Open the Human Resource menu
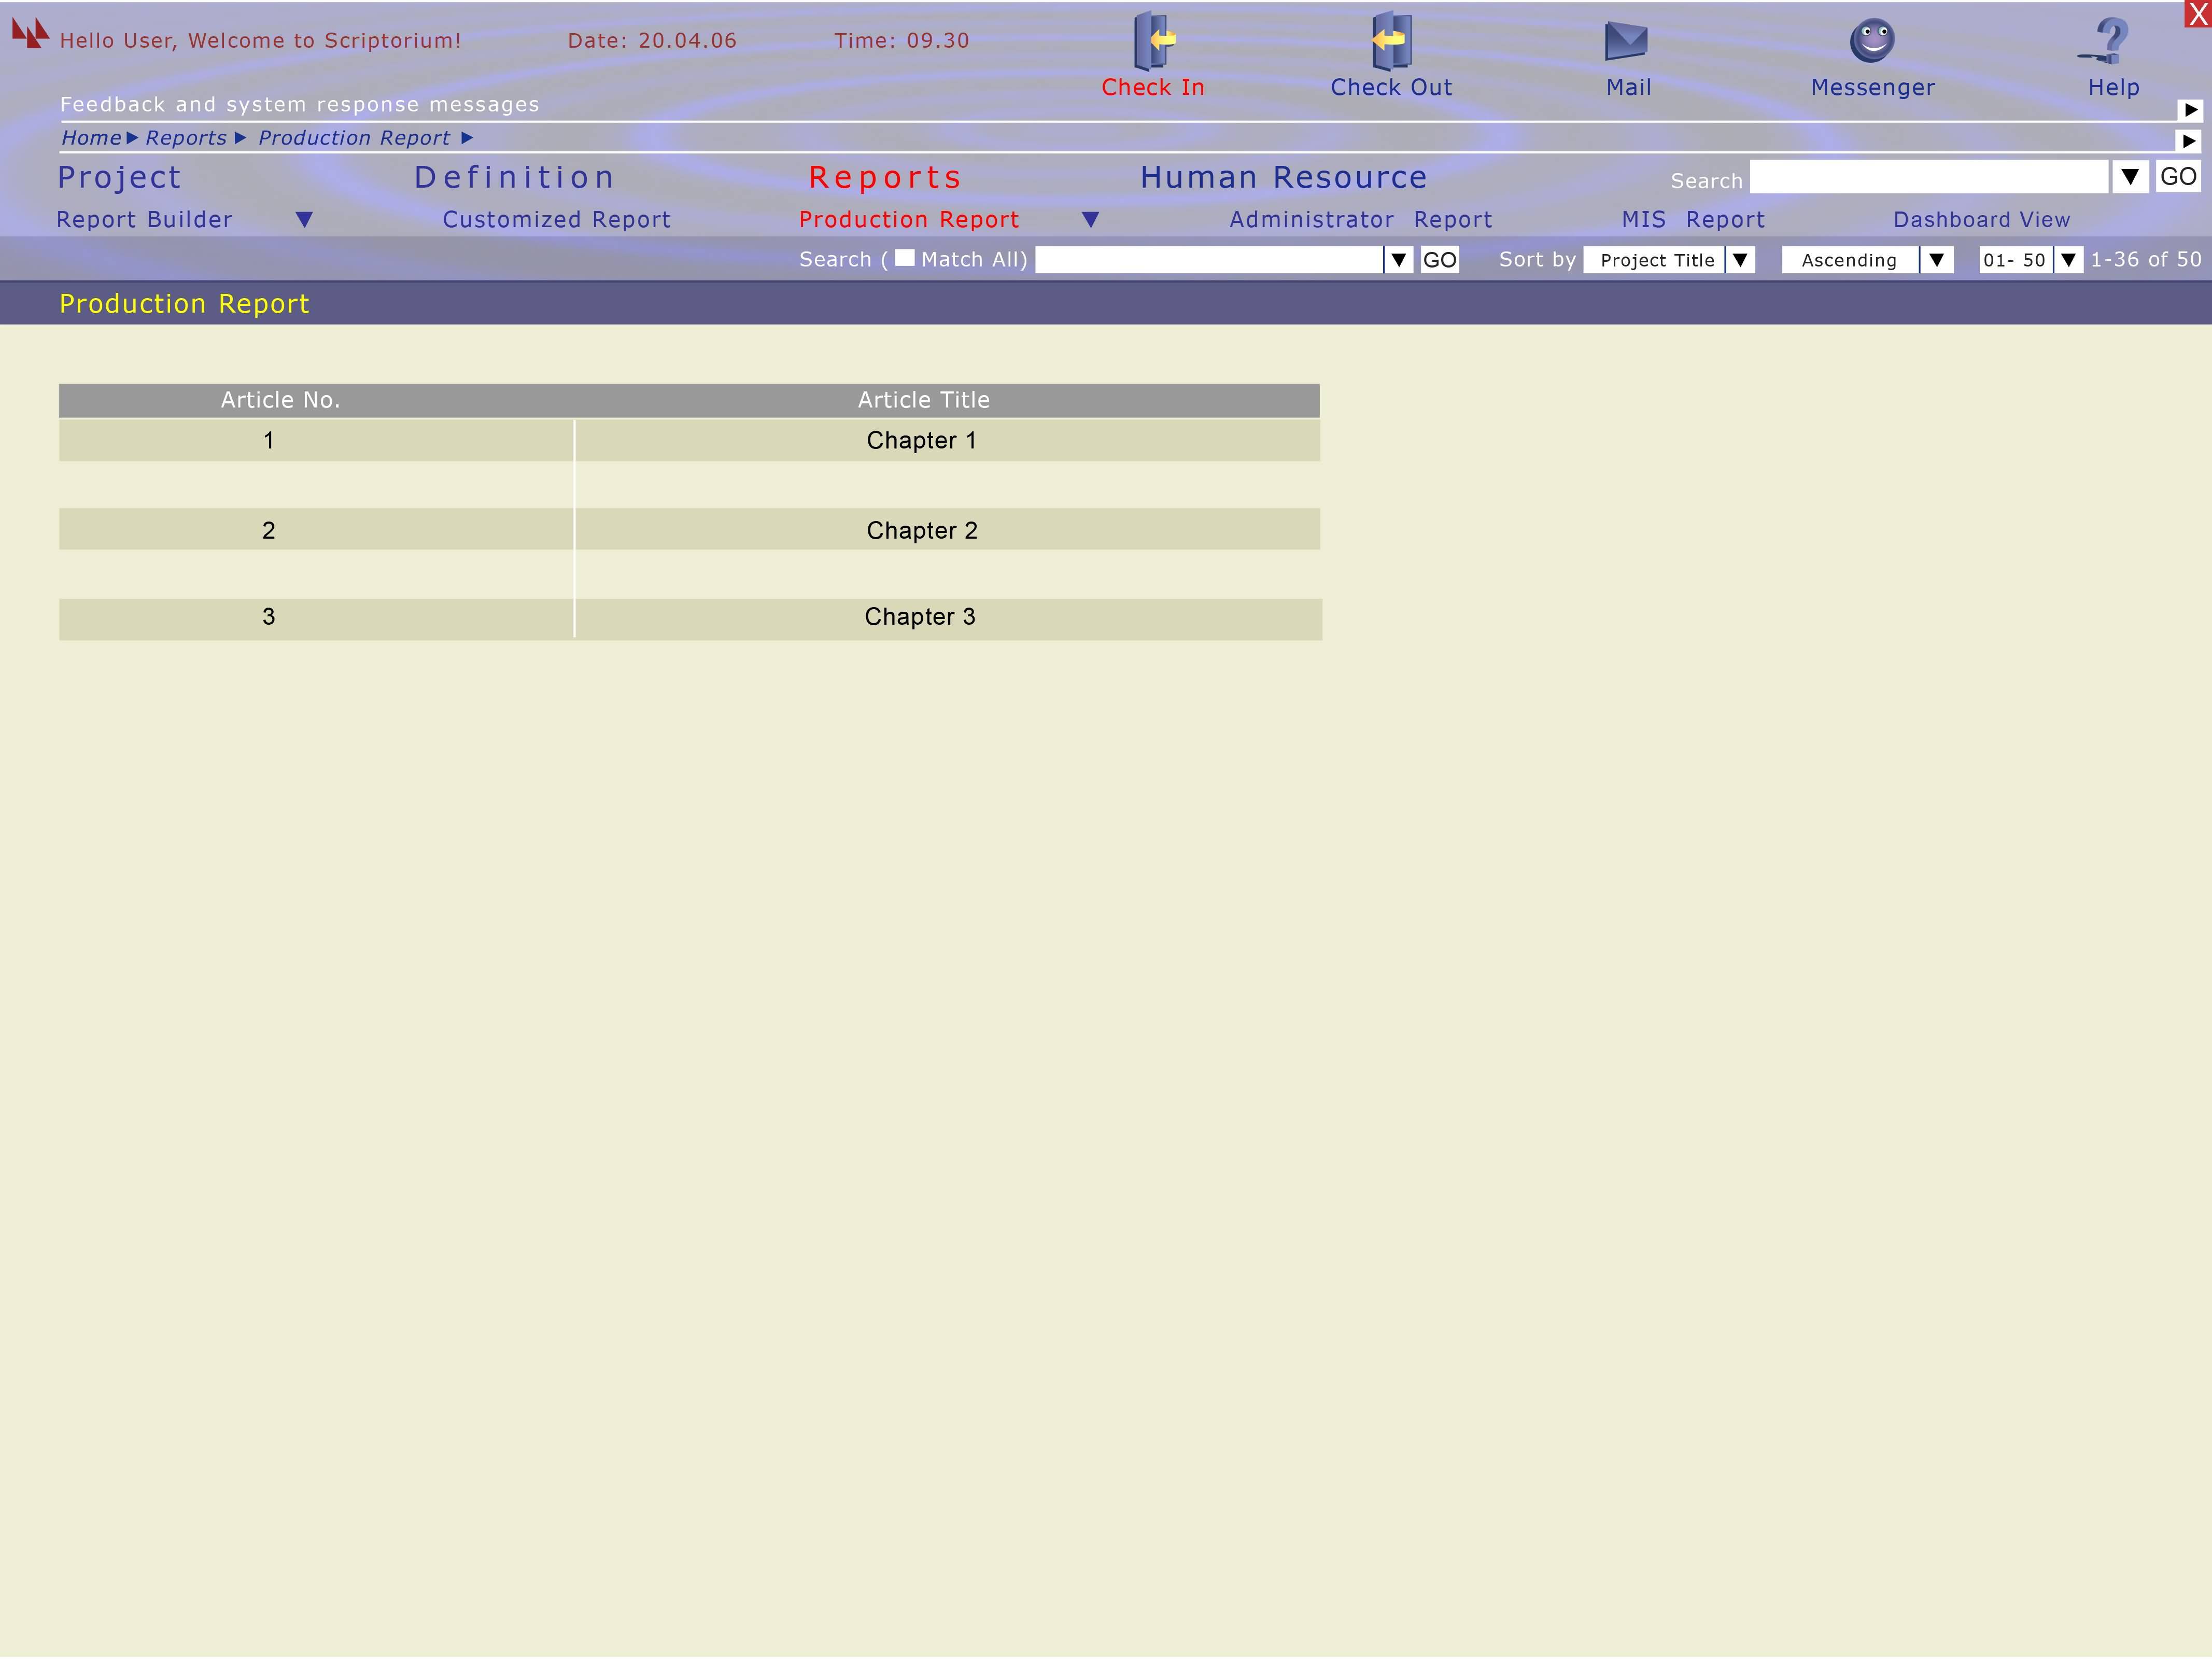 coord(1283,178)
